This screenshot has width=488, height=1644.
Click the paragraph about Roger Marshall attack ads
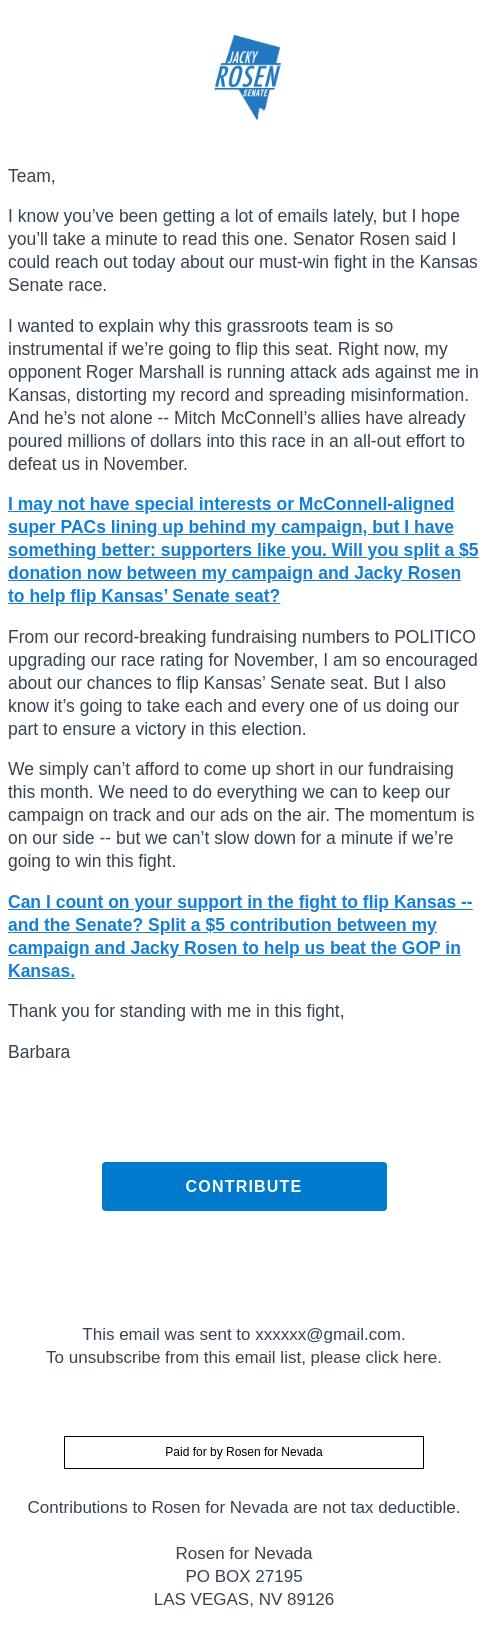coord(243,395)
